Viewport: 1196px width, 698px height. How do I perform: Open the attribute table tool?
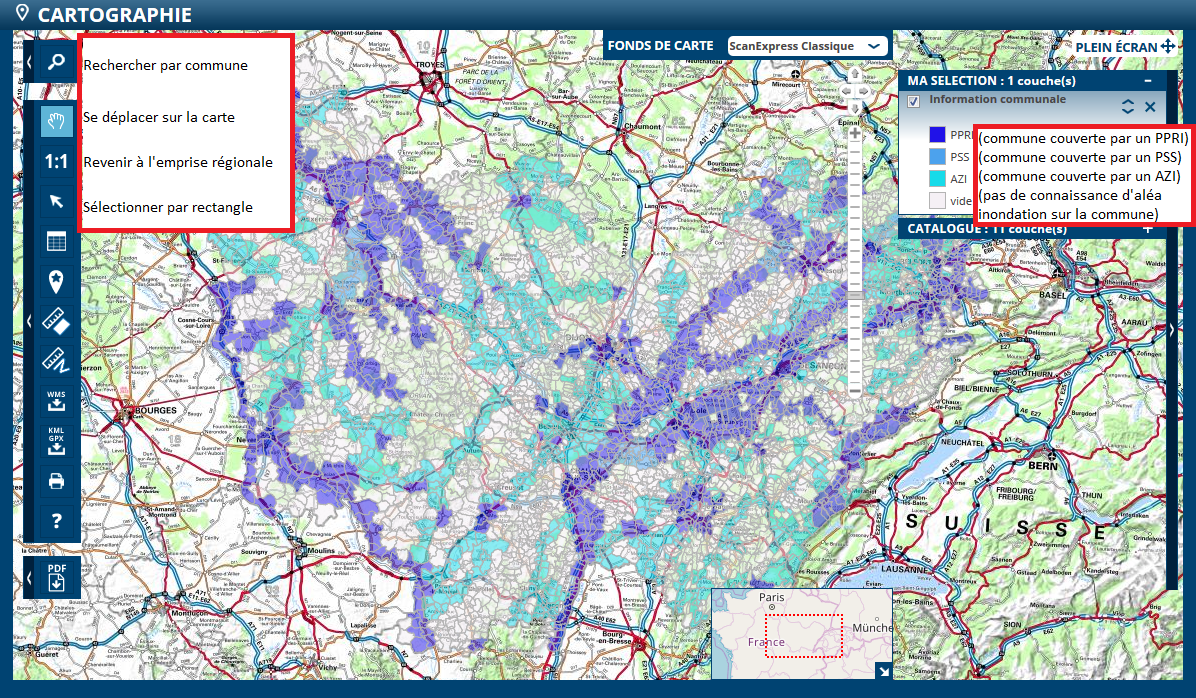56,241
